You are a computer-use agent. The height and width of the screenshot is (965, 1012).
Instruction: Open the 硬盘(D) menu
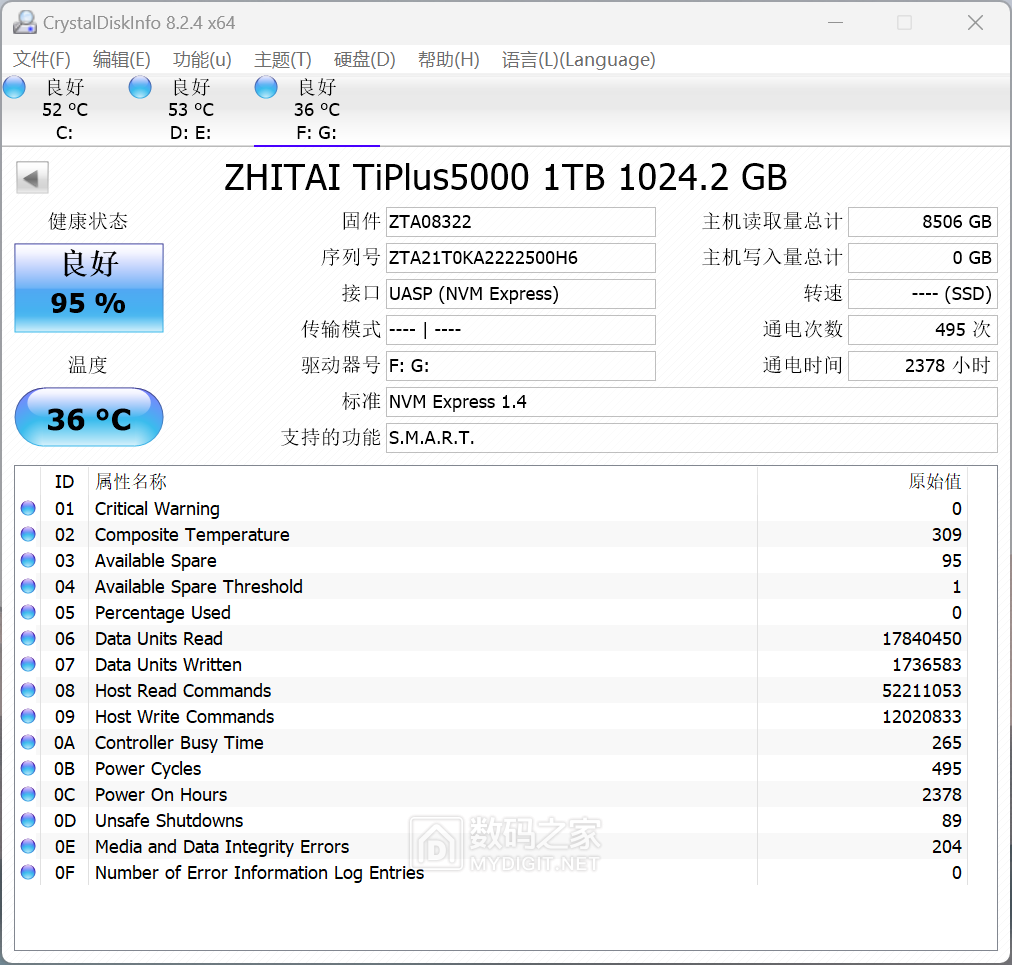point(365,59)
